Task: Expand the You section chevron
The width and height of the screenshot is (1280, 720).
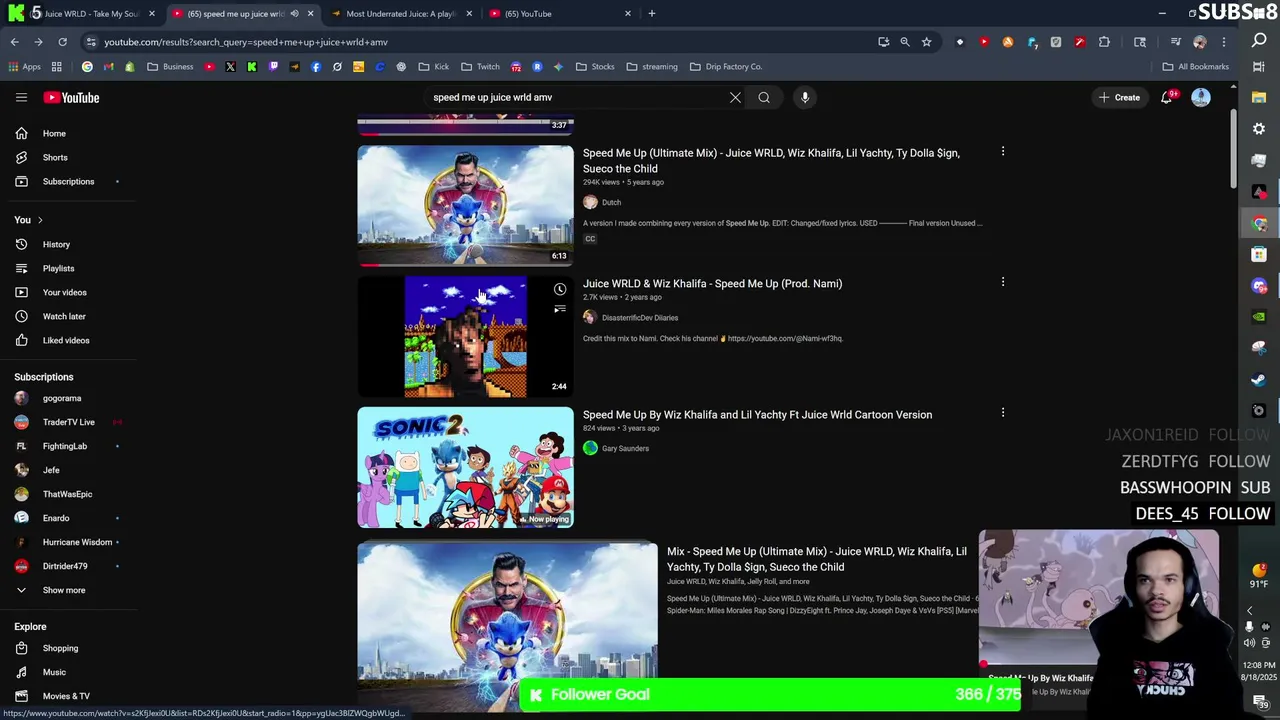Action: (x=40, y=220)
